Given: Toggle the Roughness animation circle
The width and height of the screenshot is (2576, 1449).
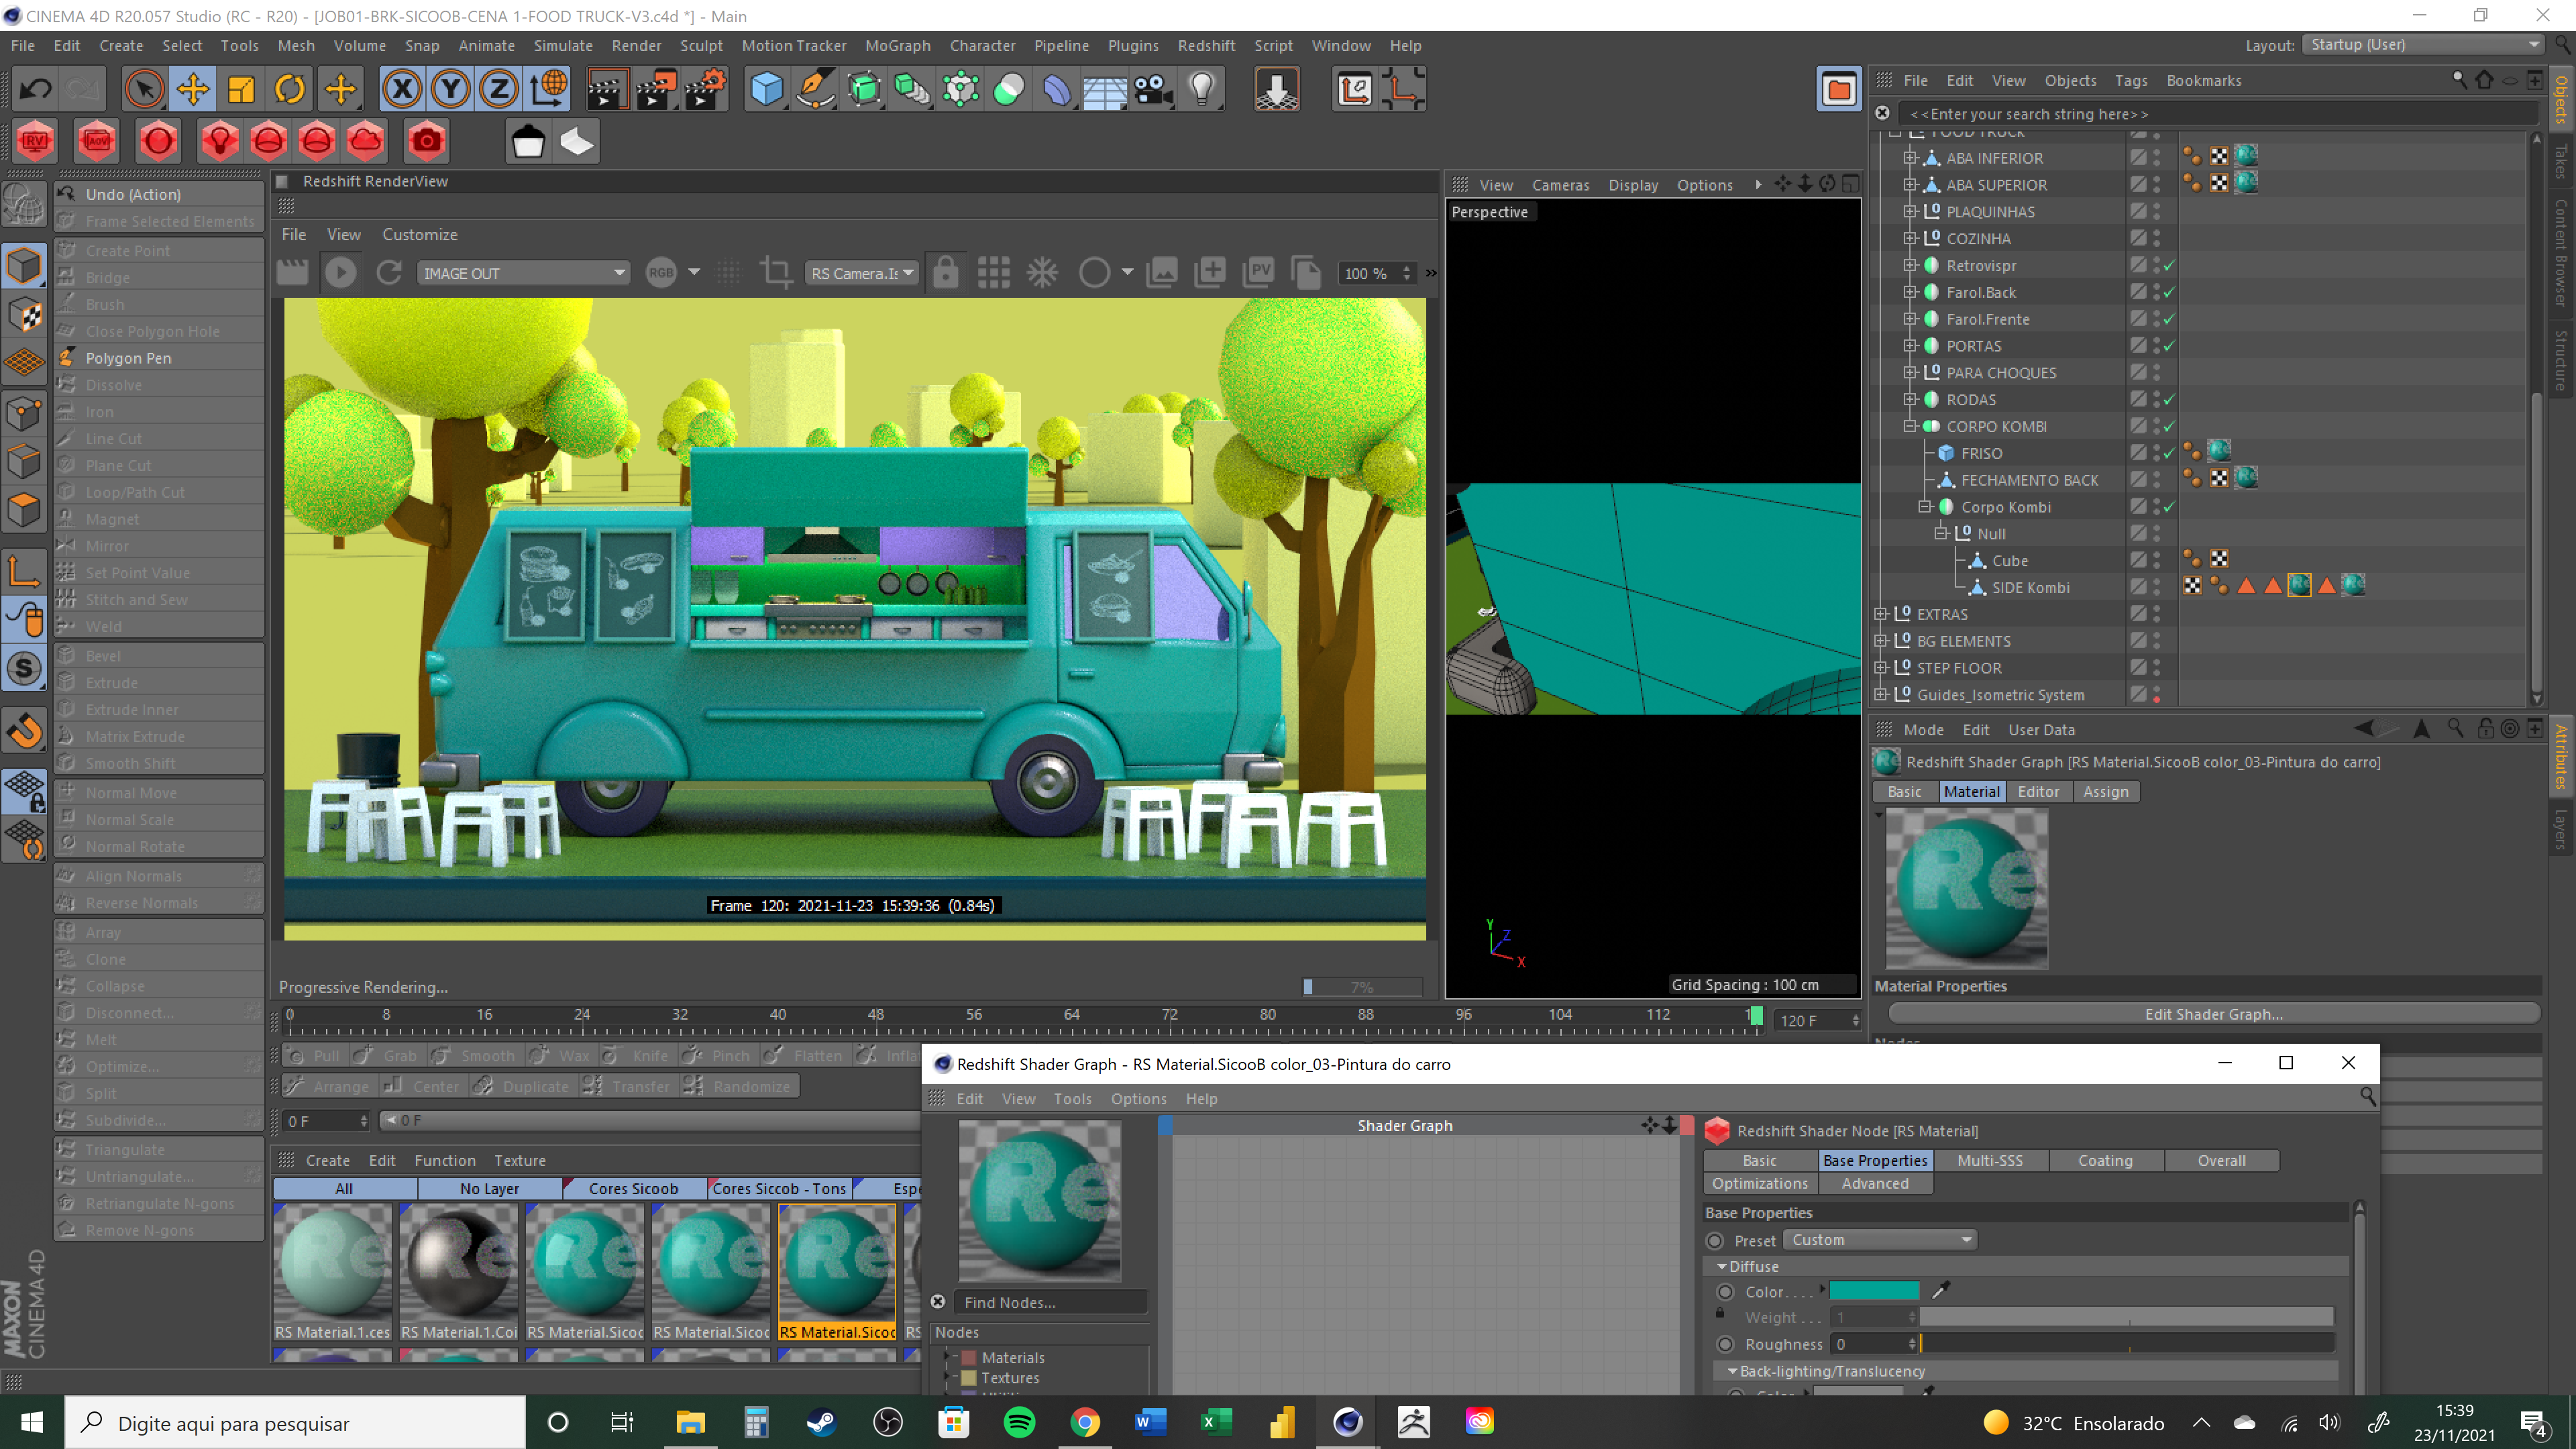Looking at the screenshot, I should point(1725,1344).
